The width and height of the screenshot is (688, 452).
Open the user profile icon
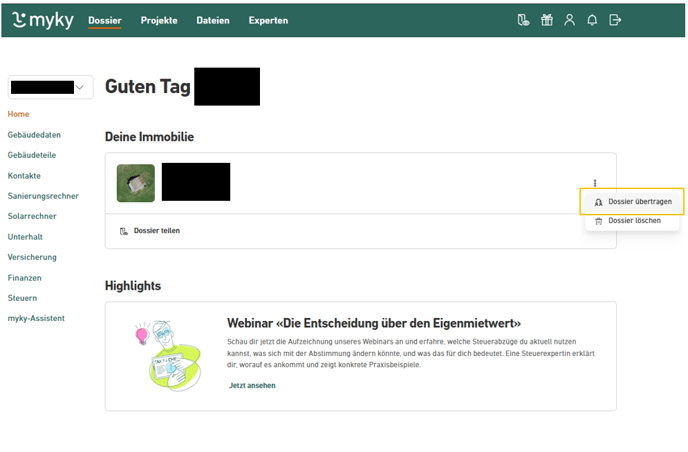tap(570, 20)
